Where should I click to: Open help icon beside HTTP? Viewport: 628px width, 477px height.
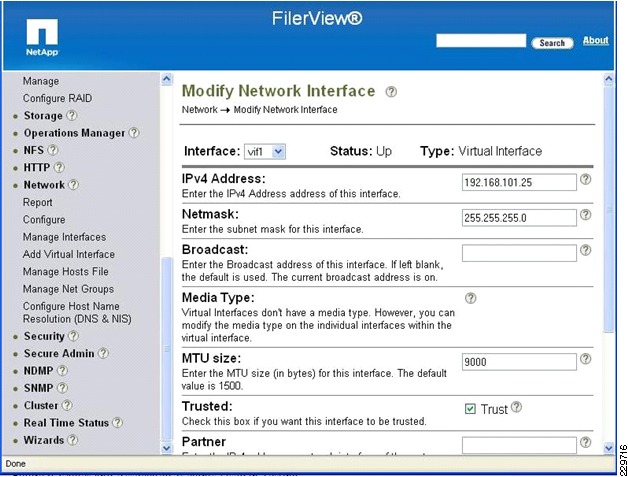coord(59,167)
